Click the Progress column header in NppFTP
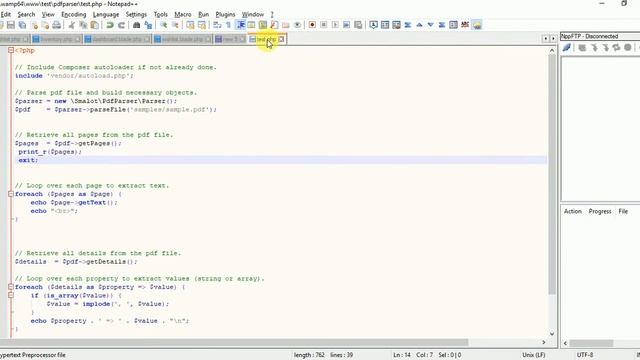Viewport: 640px width, 360px height. (x=600, y=211)
